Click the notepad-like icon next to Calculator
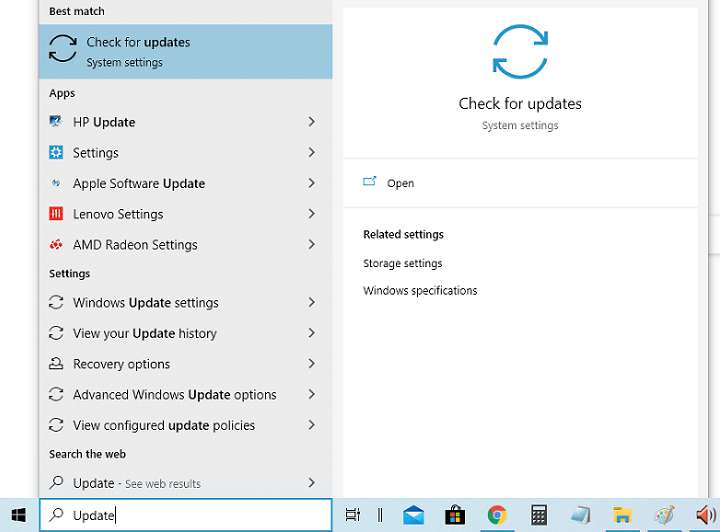720x532 pixels. 580,515
